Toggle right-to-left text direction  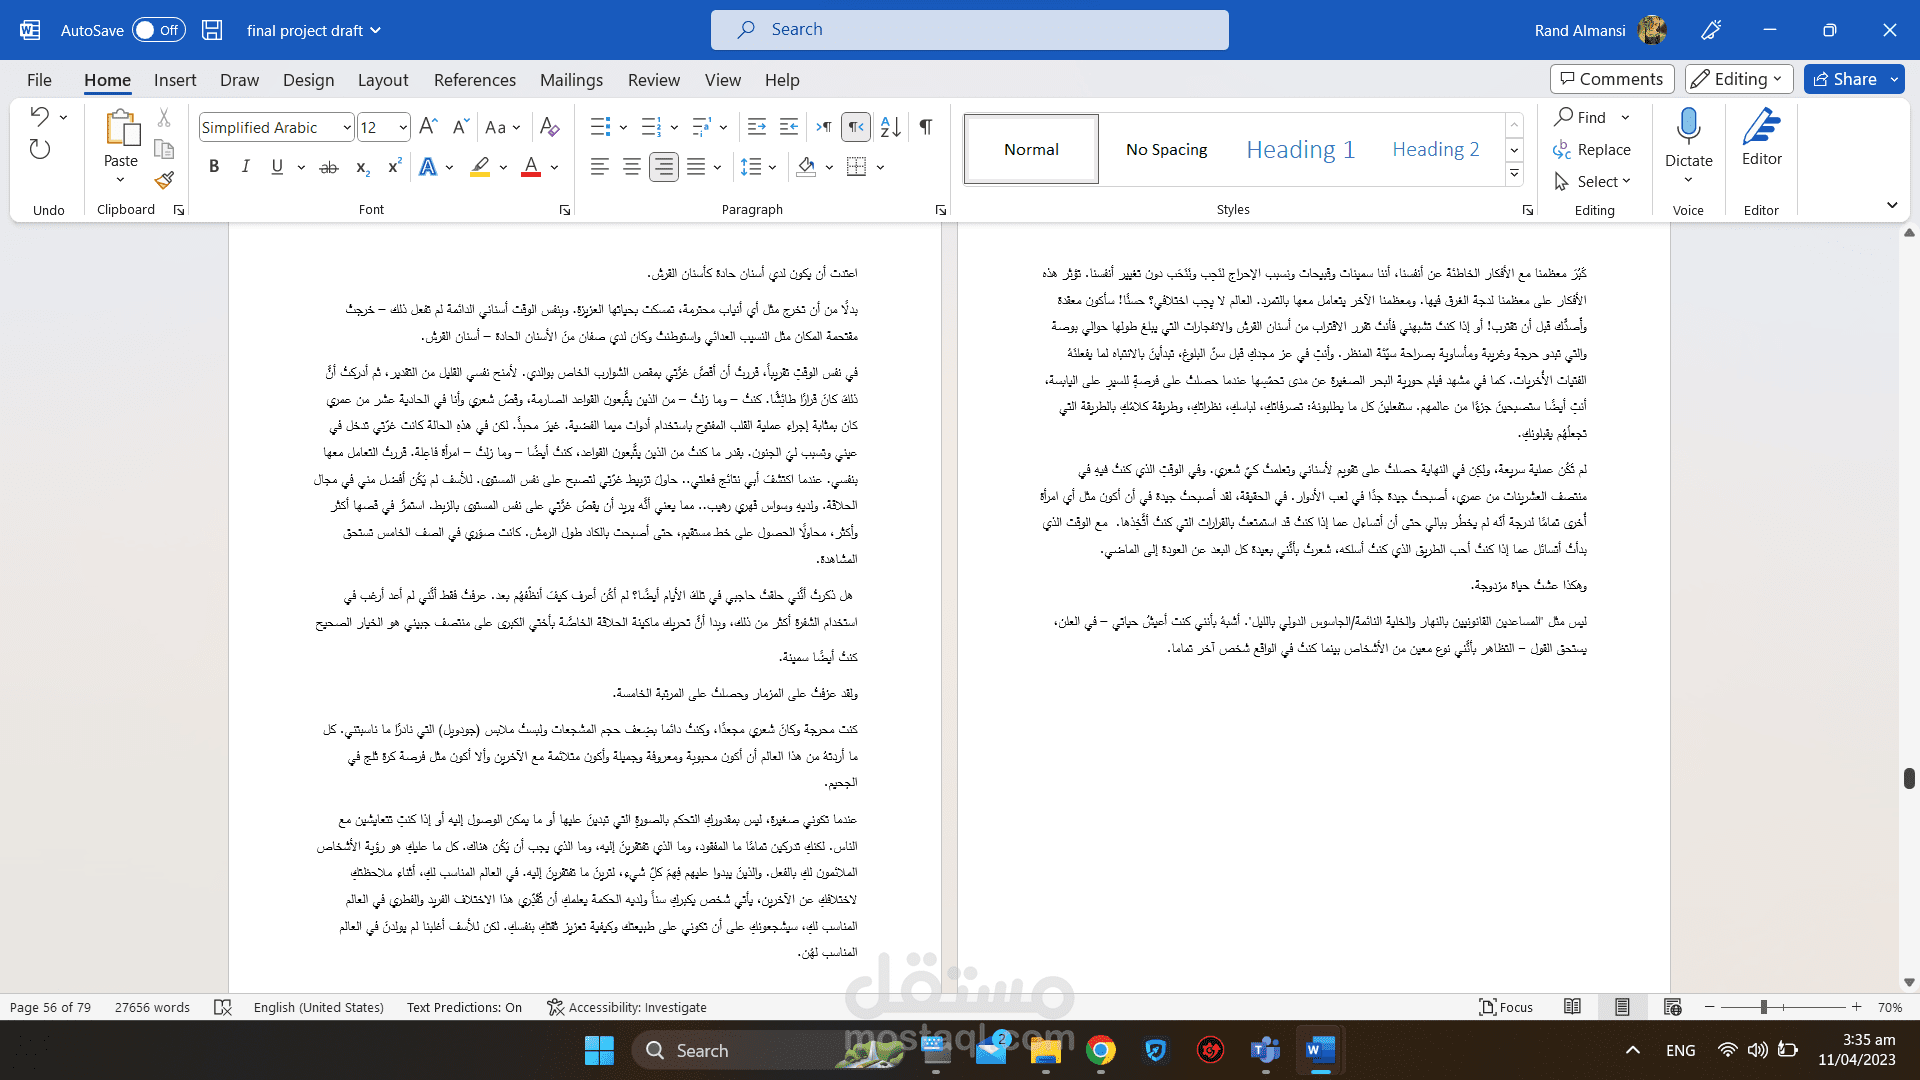[x=856, y=127]
